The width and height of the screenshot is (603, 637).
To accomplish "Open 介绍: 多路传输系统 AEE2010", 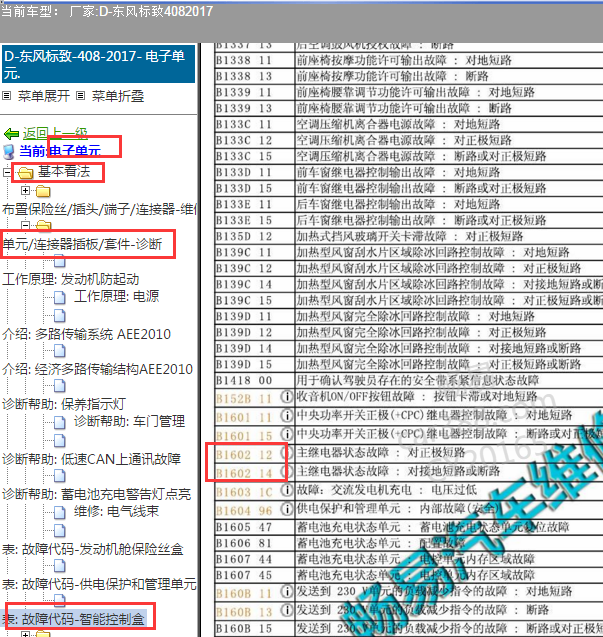I will [86, 334].
